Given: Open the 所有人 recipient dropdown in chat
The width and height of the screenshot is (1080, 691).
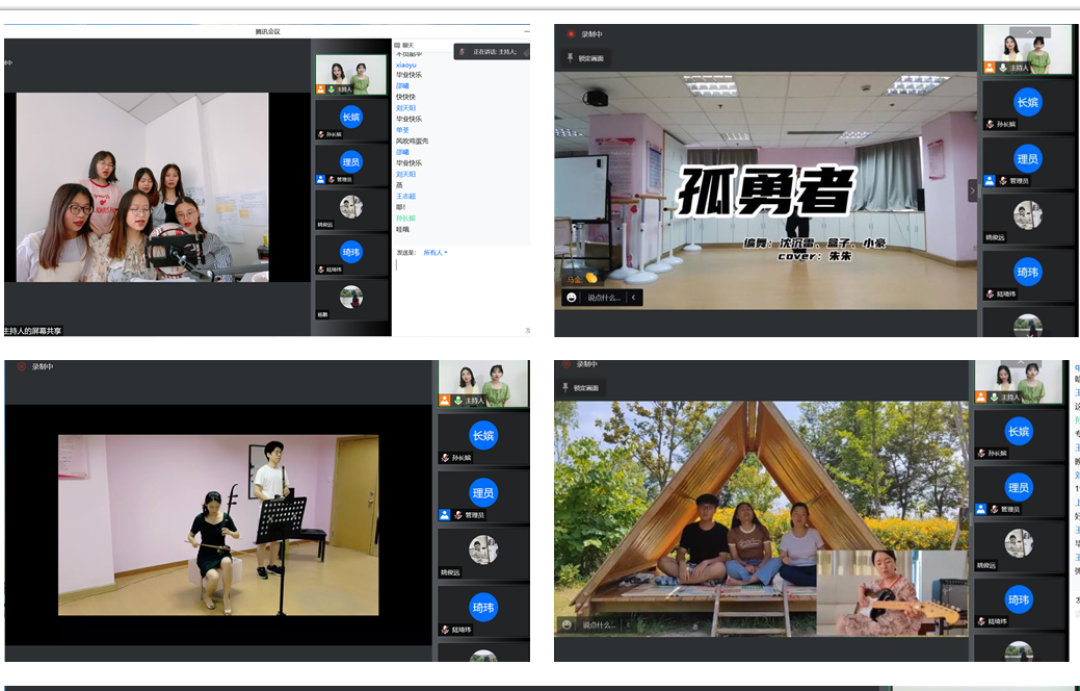Looking at the screenshot, I should click(x=435, y=252).
